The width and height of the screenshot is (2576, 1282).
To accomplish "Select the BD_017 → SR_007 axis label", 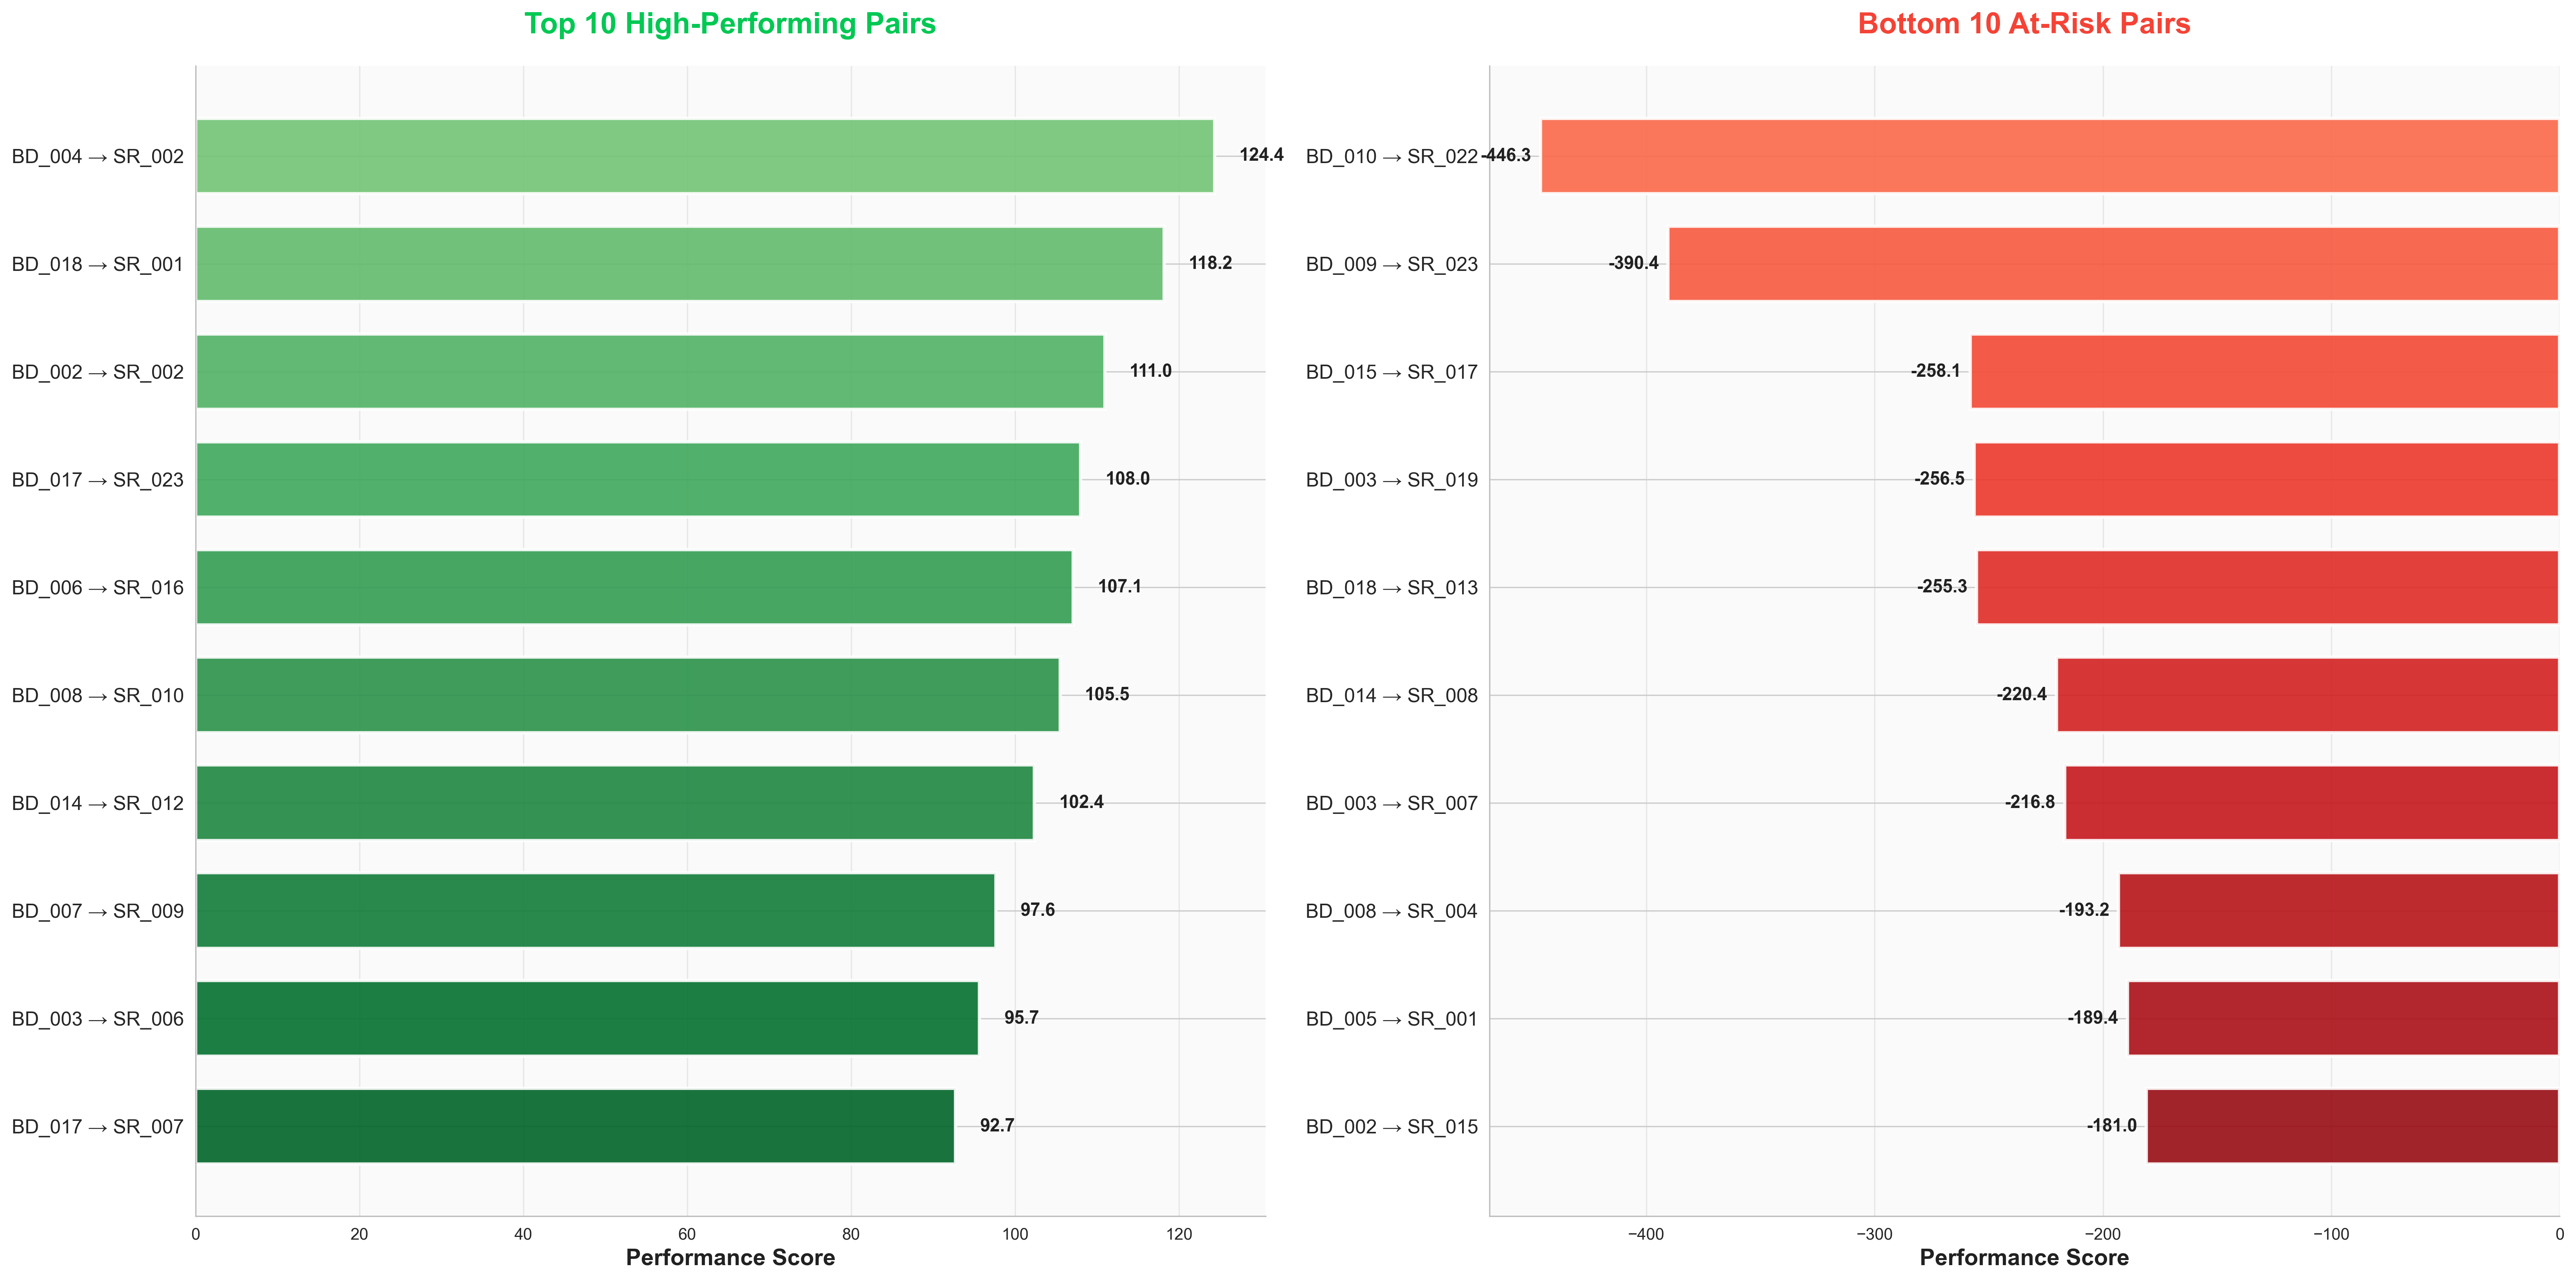I will [x=98, y=1127].
